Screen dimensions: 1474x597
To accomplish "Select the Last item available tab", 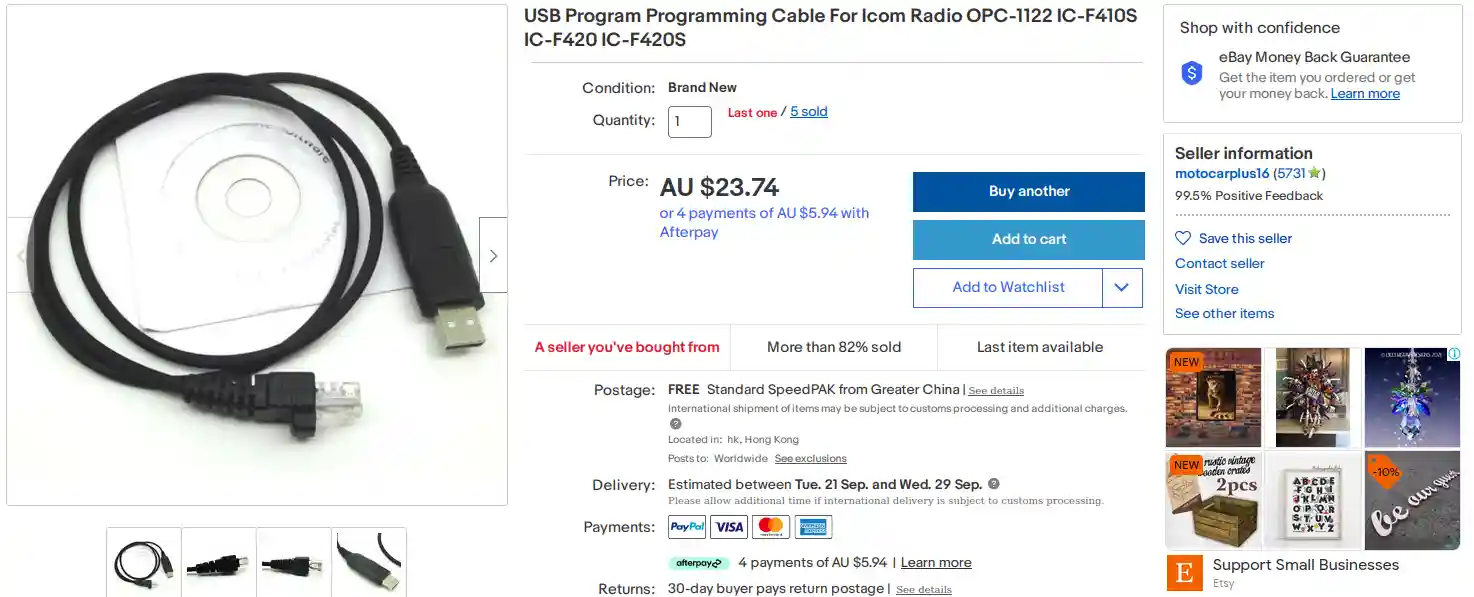I will pos(1040,346).
